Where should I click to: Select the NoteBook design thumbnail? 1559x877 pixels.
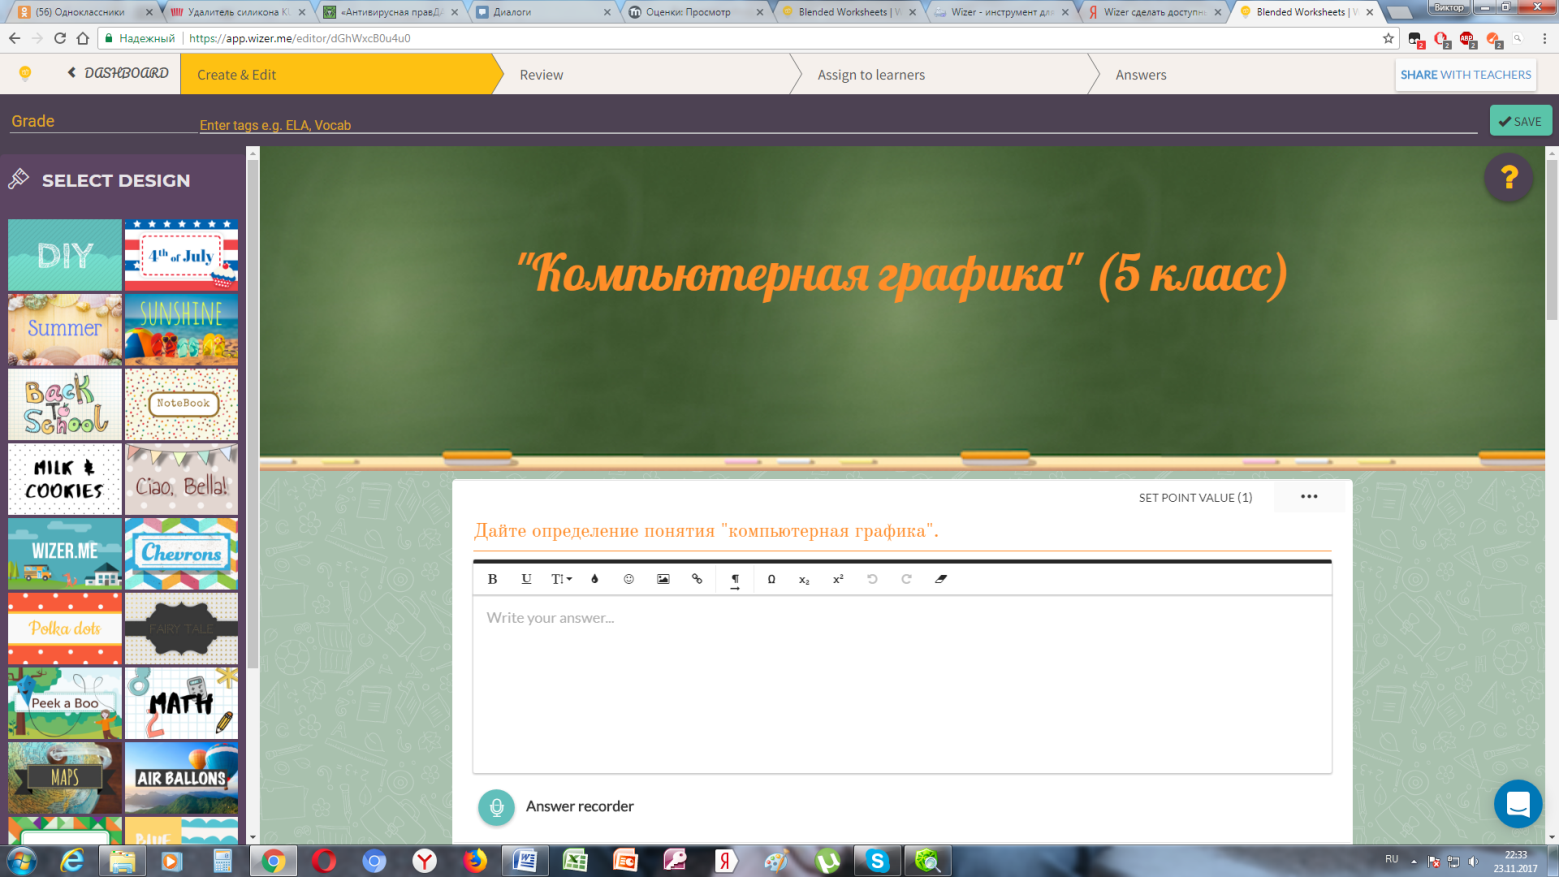pyautogui.click(x=181, y=404)
